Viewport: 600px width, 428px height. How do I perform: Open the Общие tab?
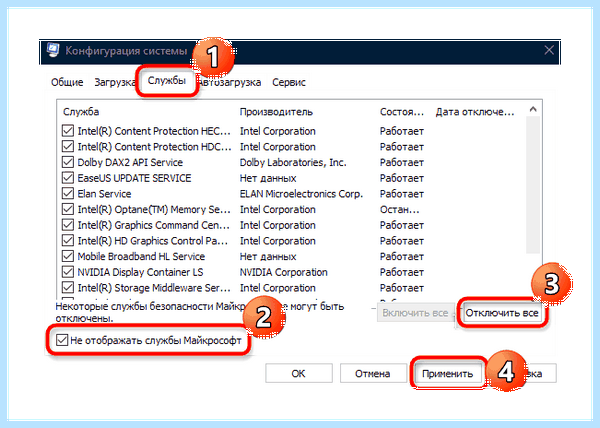click(x=67, y=82)
